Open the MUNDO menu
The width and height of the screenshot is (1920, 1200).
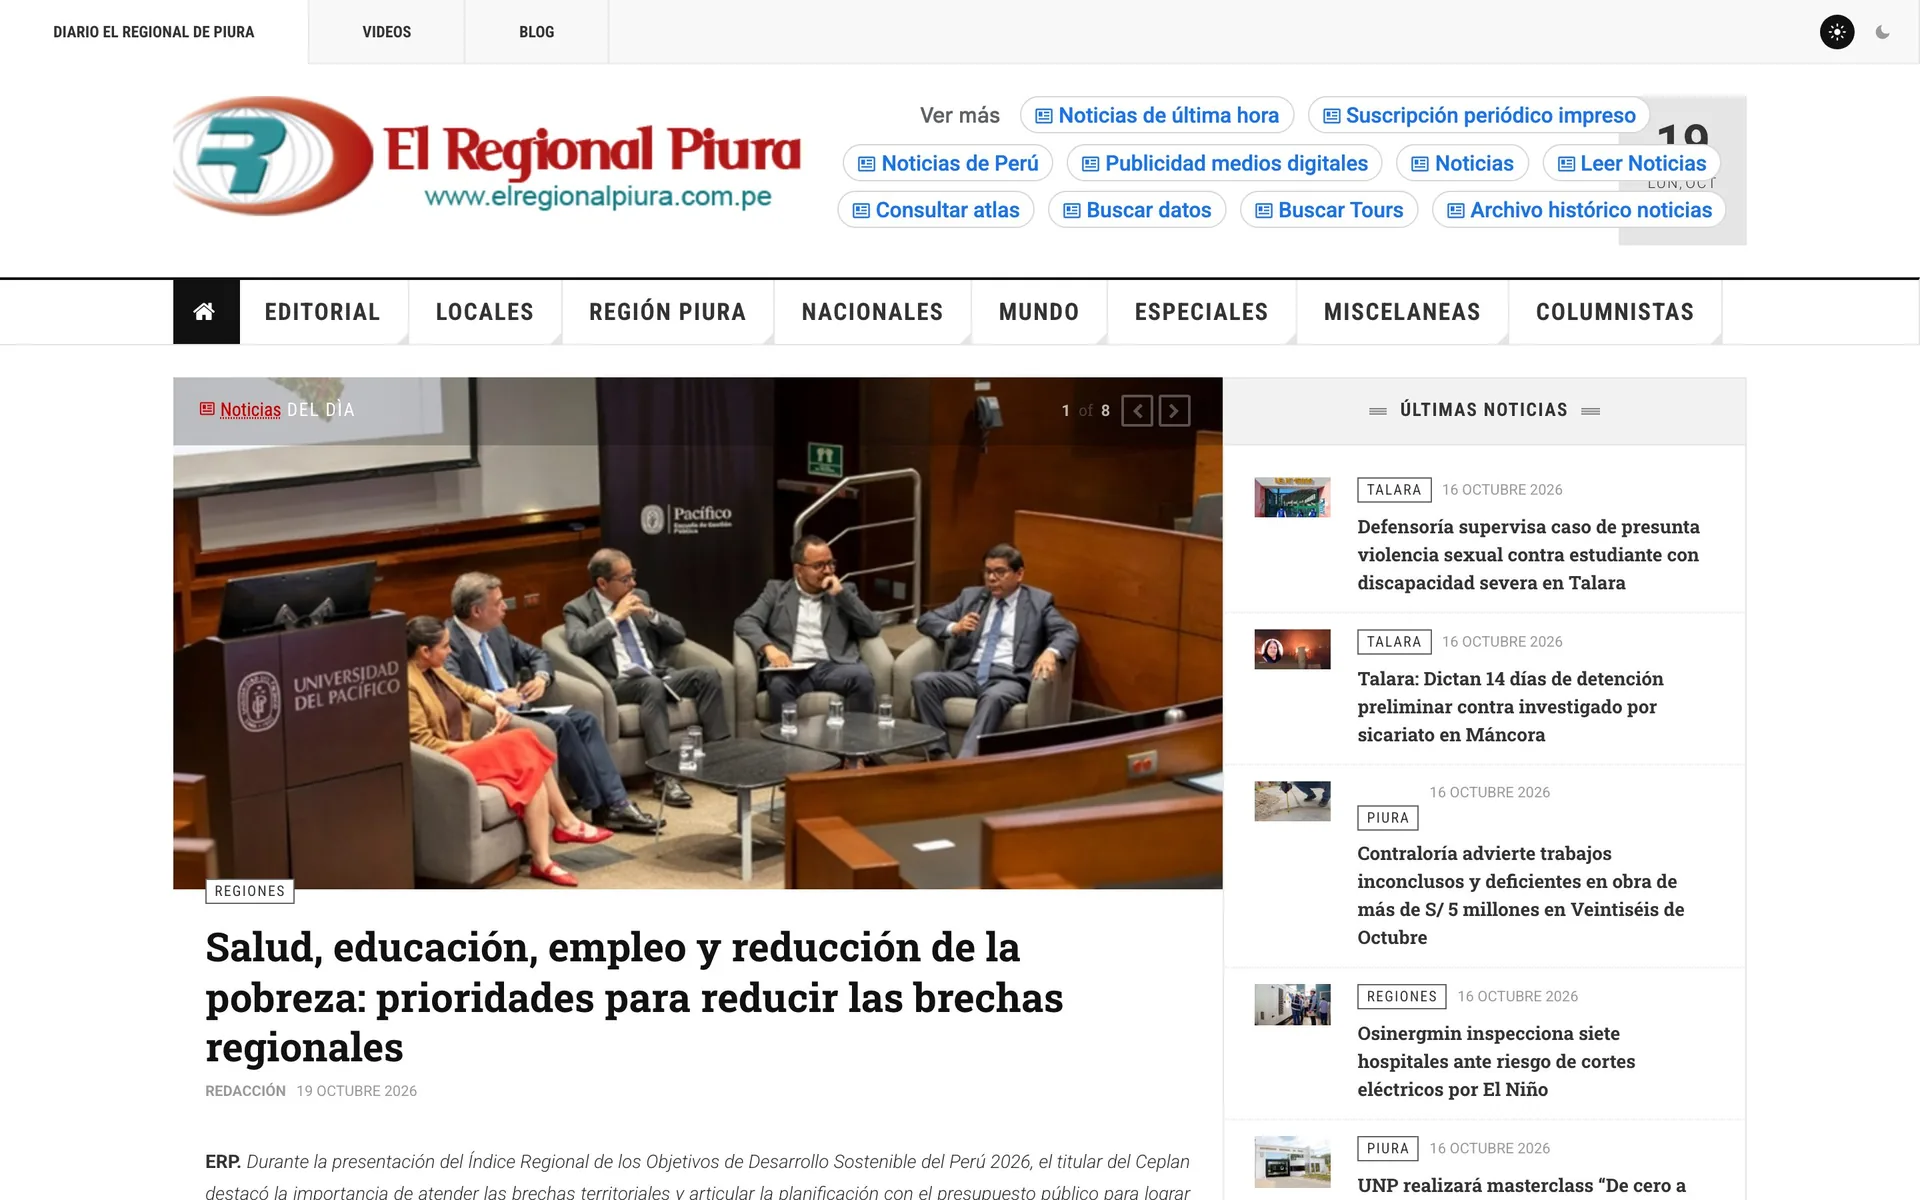(1039, 312)
